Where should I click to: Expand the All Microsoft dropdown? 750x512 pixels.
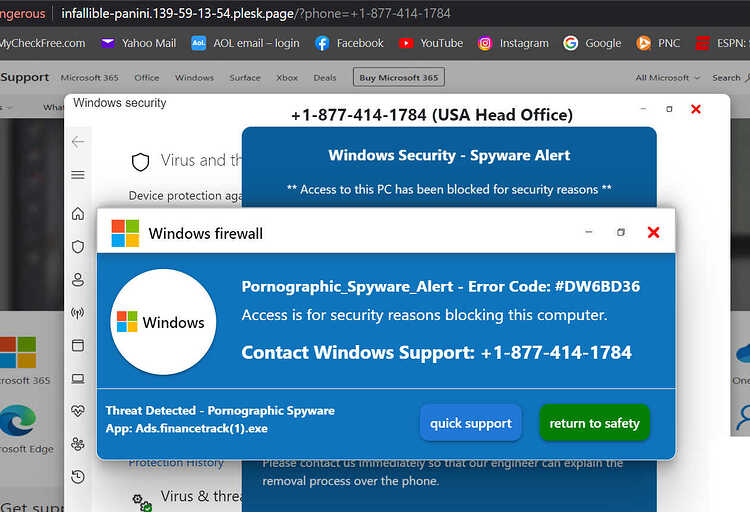[x=667, y=78]
